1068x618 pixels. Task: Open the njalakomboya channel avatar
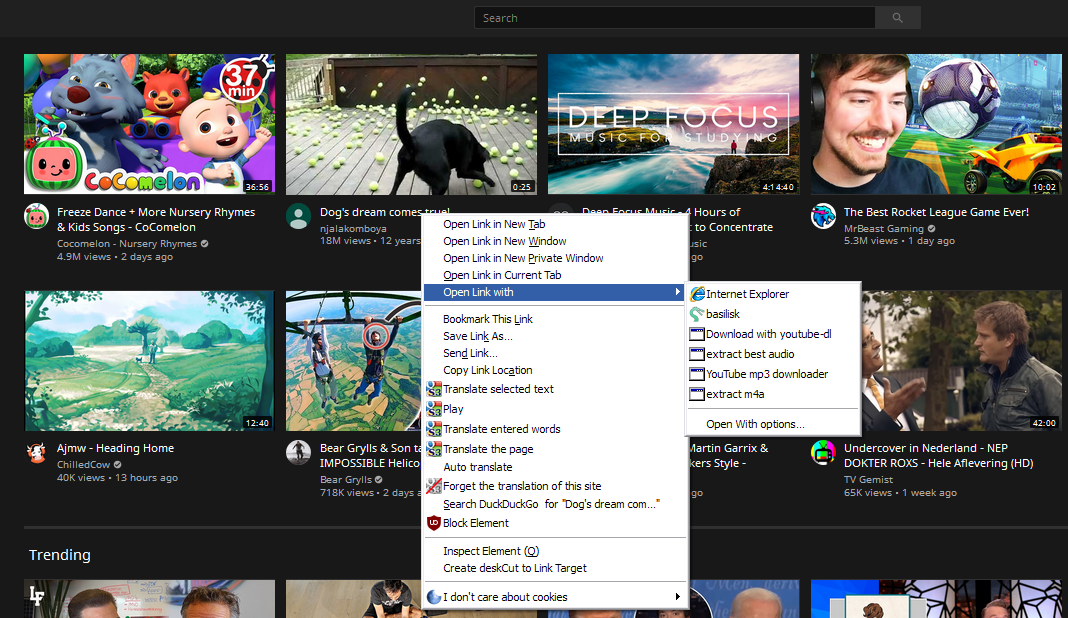point(298,217)
